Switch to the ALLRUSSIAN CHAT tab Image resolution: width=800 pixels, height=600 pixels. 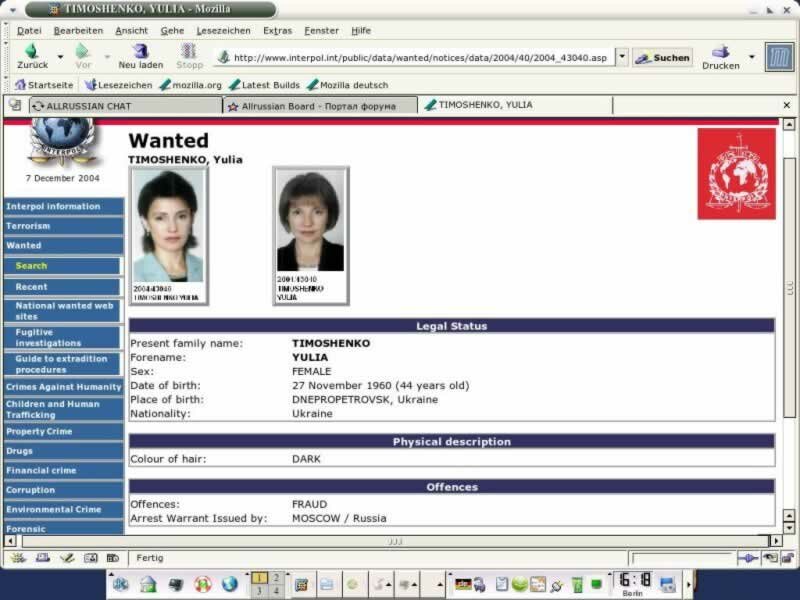click(x=126, y=106)
